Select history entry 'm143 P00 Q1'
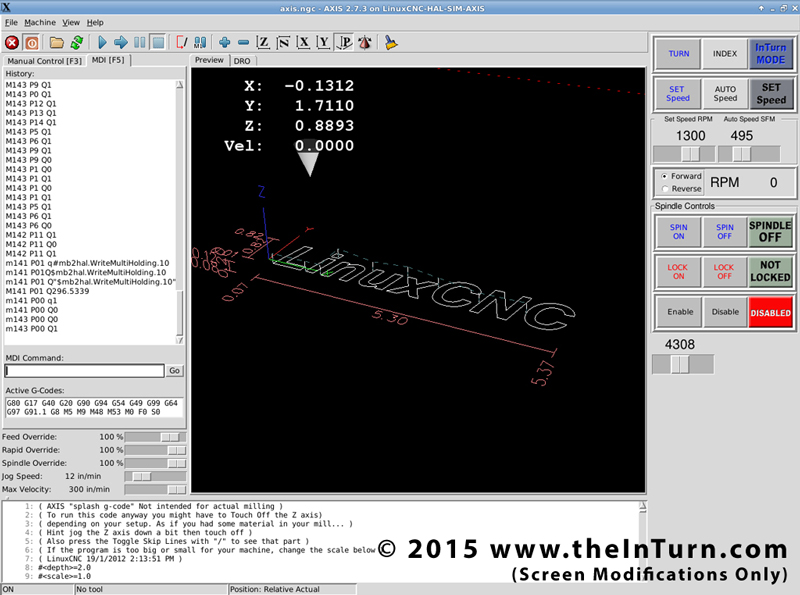The width and height of the screenshot is (800, 595). click(x=31, y=329)
